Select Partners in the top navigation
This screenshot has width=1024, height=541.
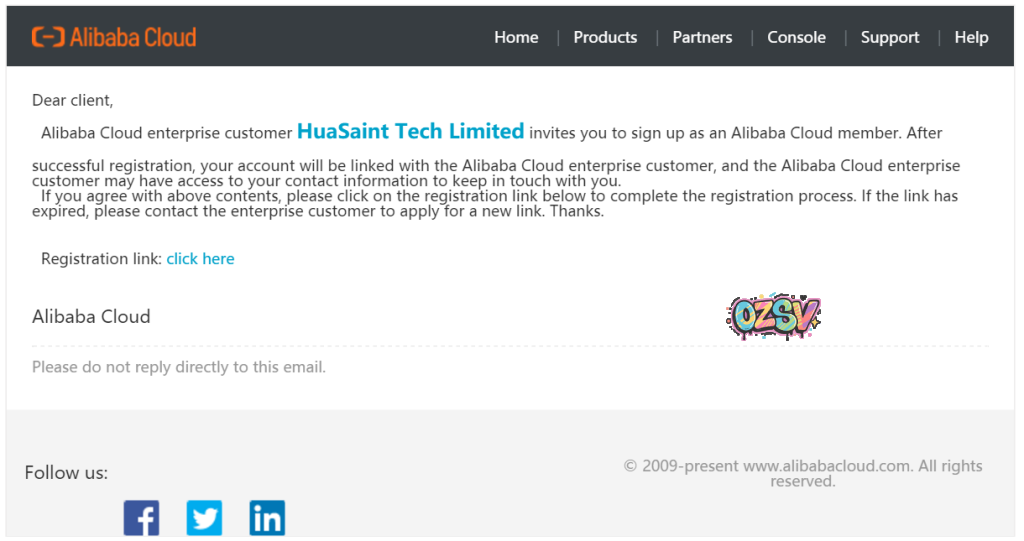[702, 37]
